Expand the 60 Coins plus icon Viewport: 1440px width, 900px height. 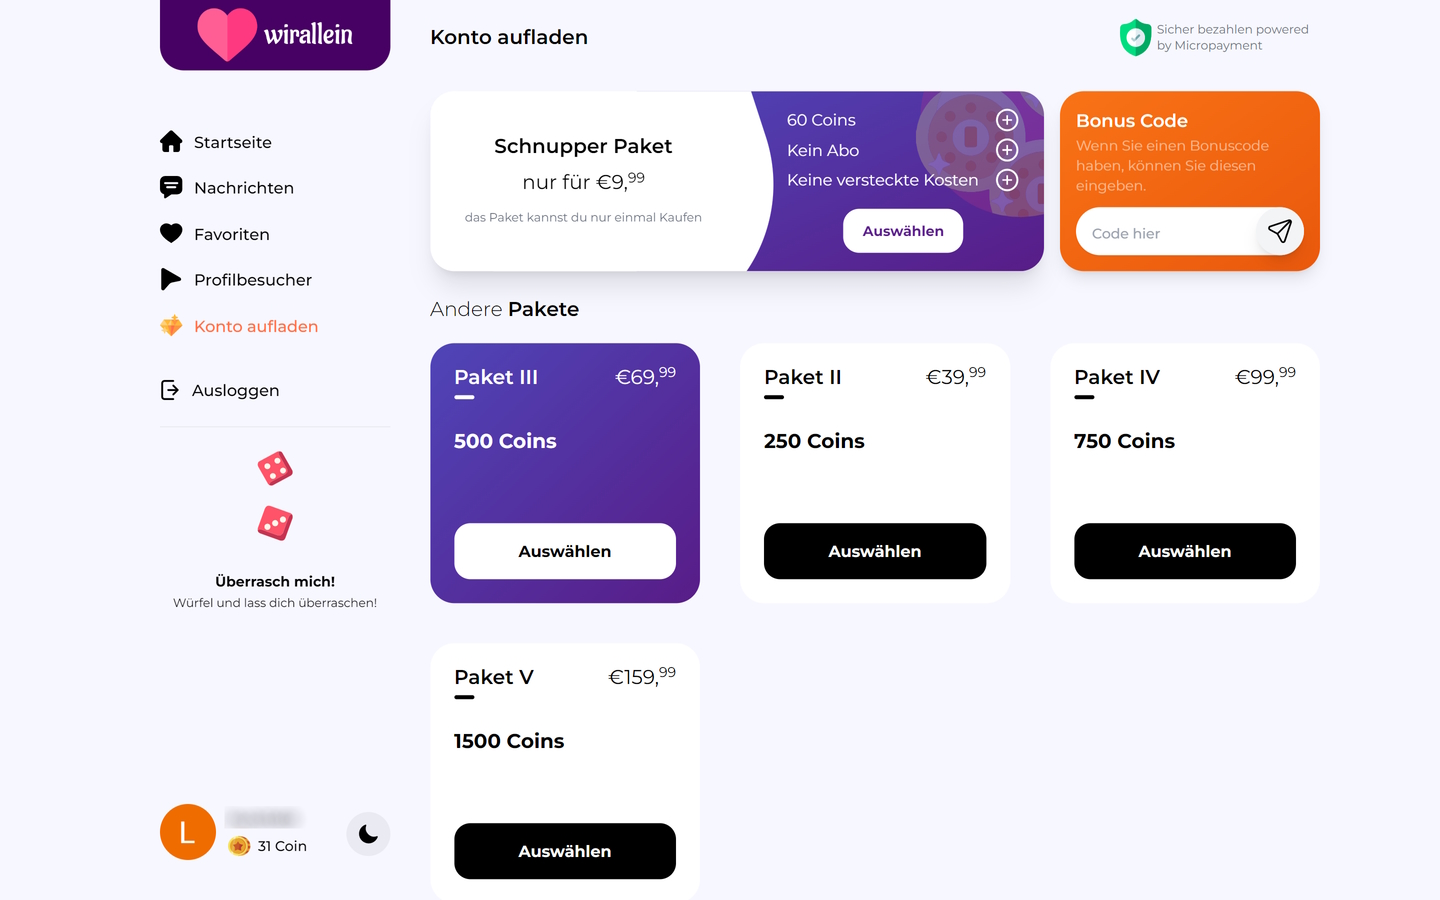coord(1007,120)
